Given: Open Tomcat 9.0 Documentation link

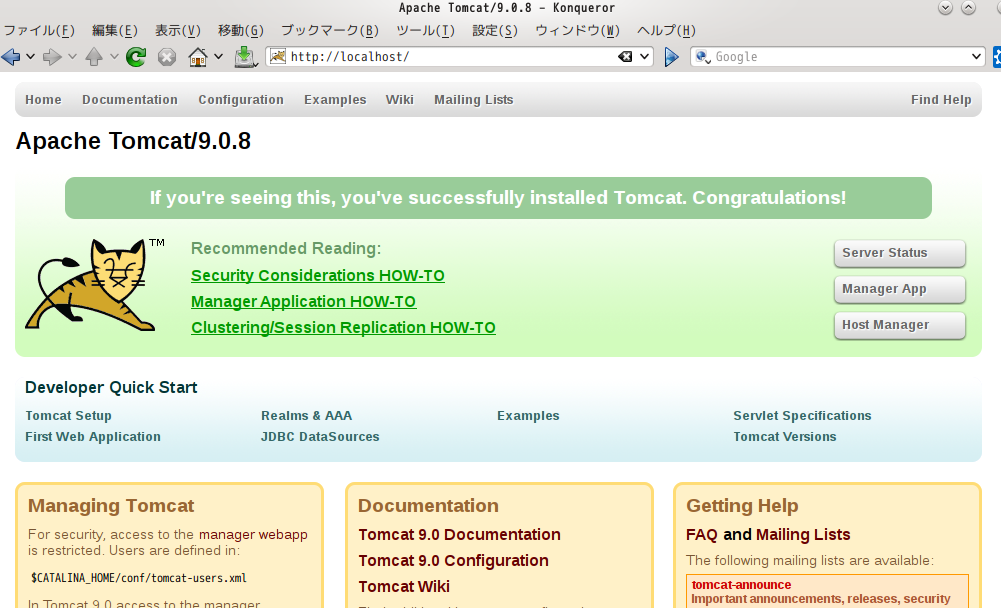Looking at the screenshot, I should (x=460, y=535).
